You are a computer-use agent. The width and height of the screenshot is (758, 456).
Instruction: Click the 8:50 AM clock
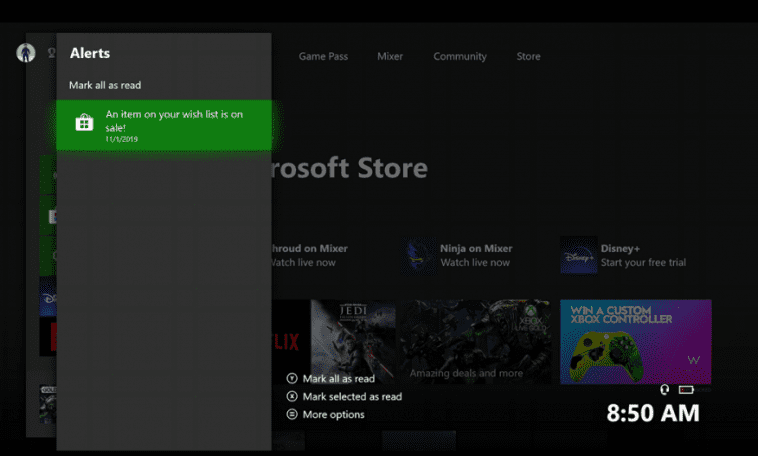(653, 413)
